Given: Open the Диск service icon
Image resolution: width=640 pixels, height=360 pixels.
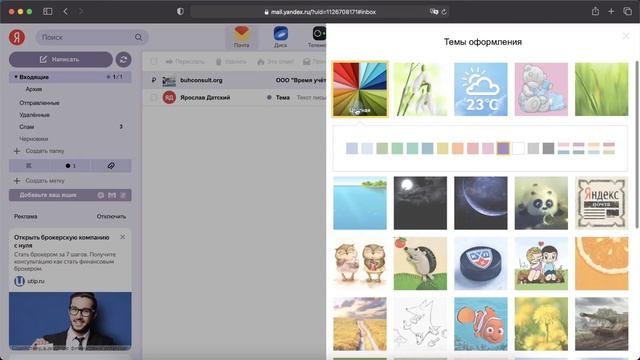Looking at the screenshot, I should click(x=280, y=37).
